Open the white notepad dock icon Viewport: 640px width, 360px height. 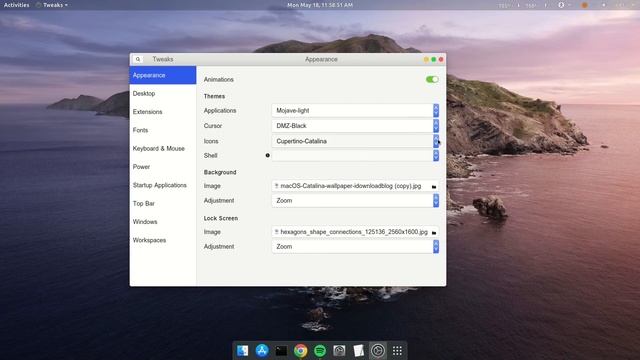(358, 351)
